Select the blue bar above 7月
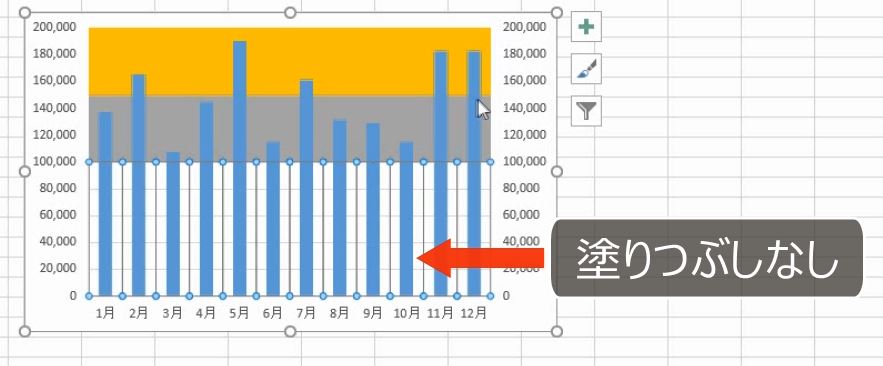The width and height of the screenshot is (883, 366). (x=306, y=188)
